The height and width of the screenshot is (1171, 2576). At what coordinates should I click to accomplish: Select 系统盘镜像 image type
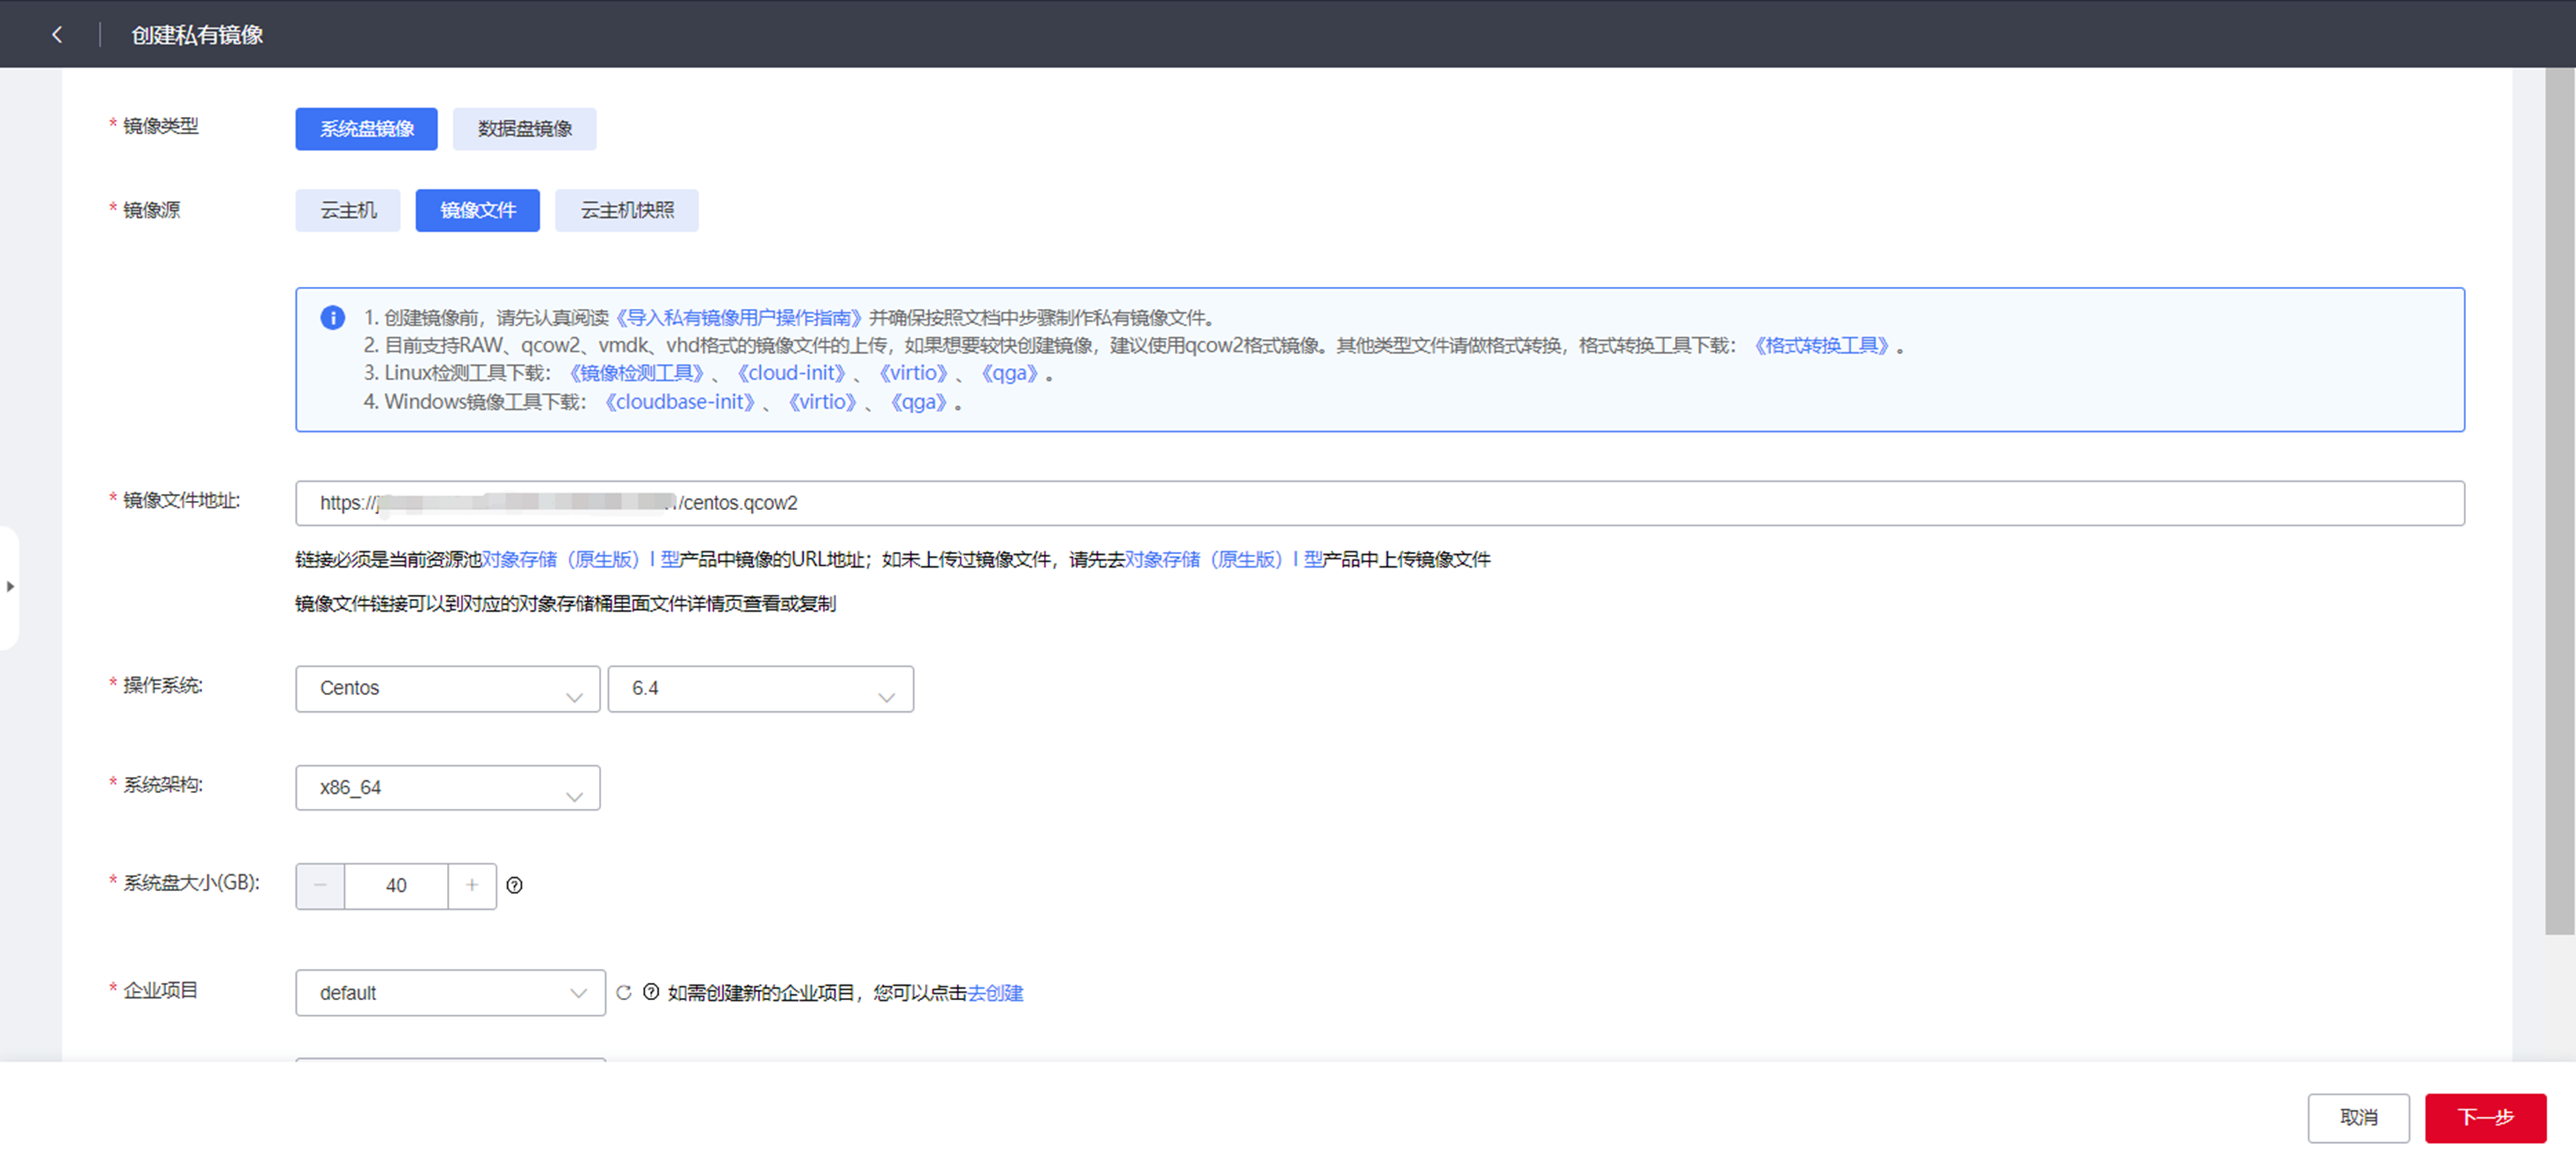tap(366, 129)
